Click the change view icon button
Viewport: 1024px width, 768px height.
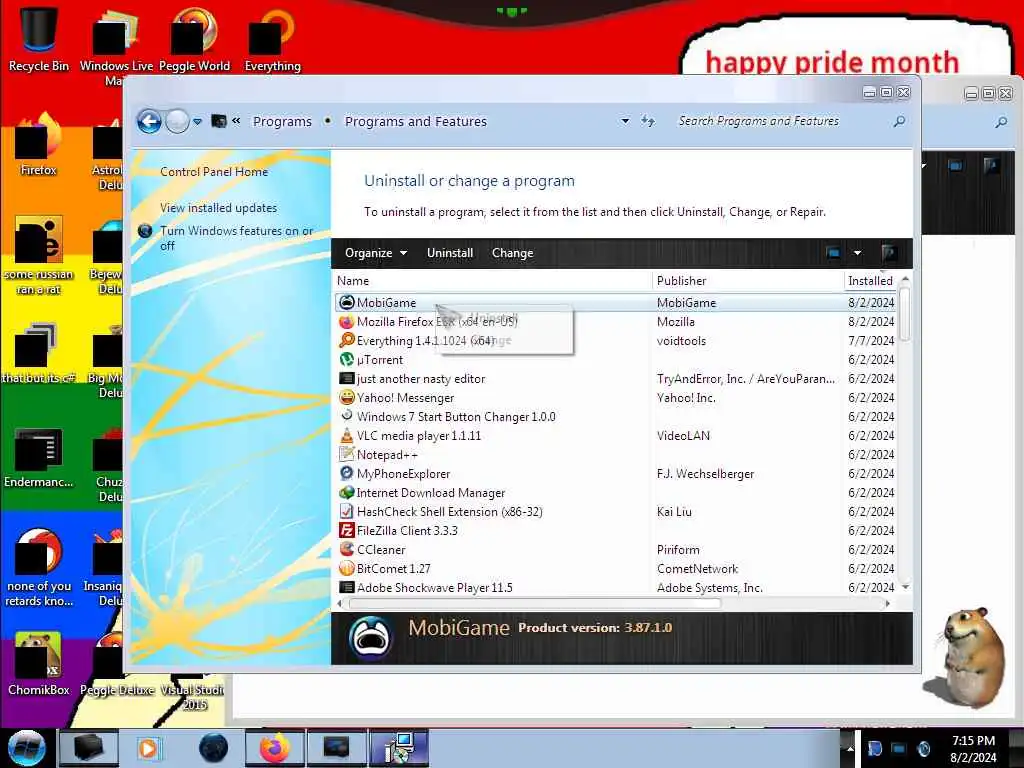pyautogui.click(x=833, y=253)
